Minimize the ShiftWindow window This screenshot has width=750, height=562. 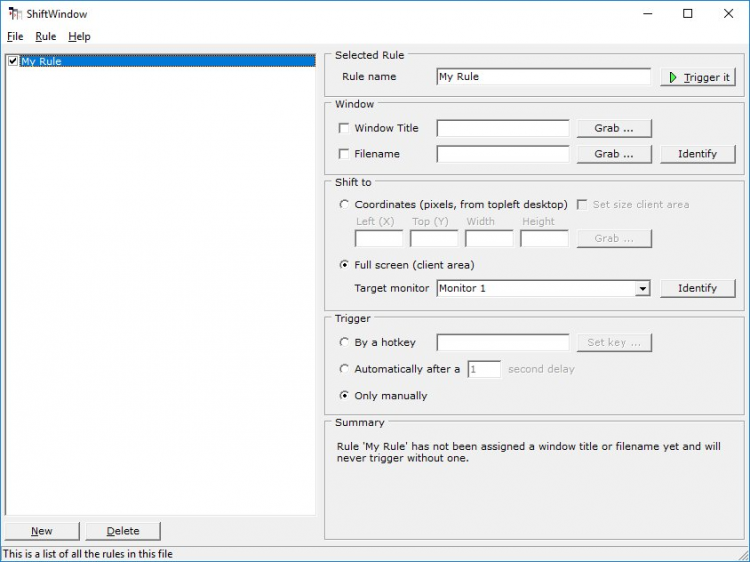648,13
